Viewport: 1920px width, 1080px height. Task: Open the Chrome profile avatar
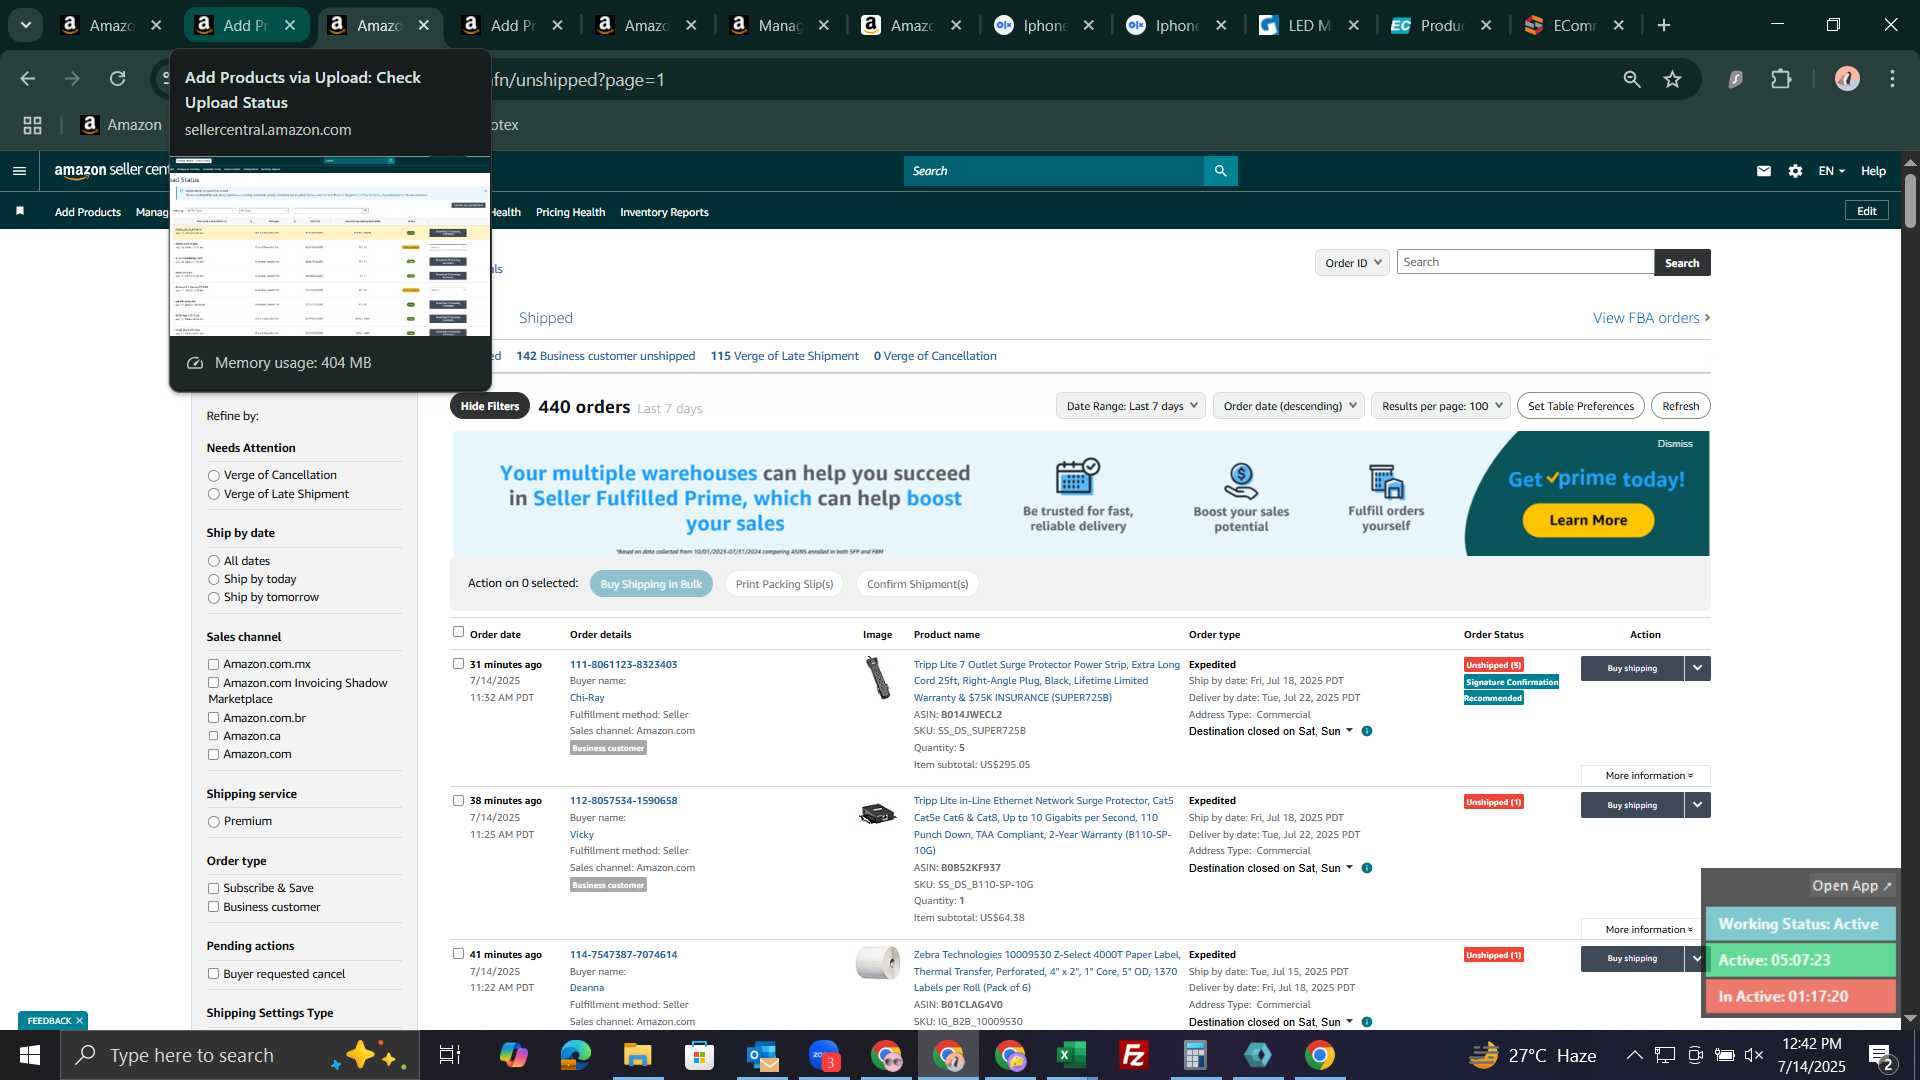coord(1847,79)
